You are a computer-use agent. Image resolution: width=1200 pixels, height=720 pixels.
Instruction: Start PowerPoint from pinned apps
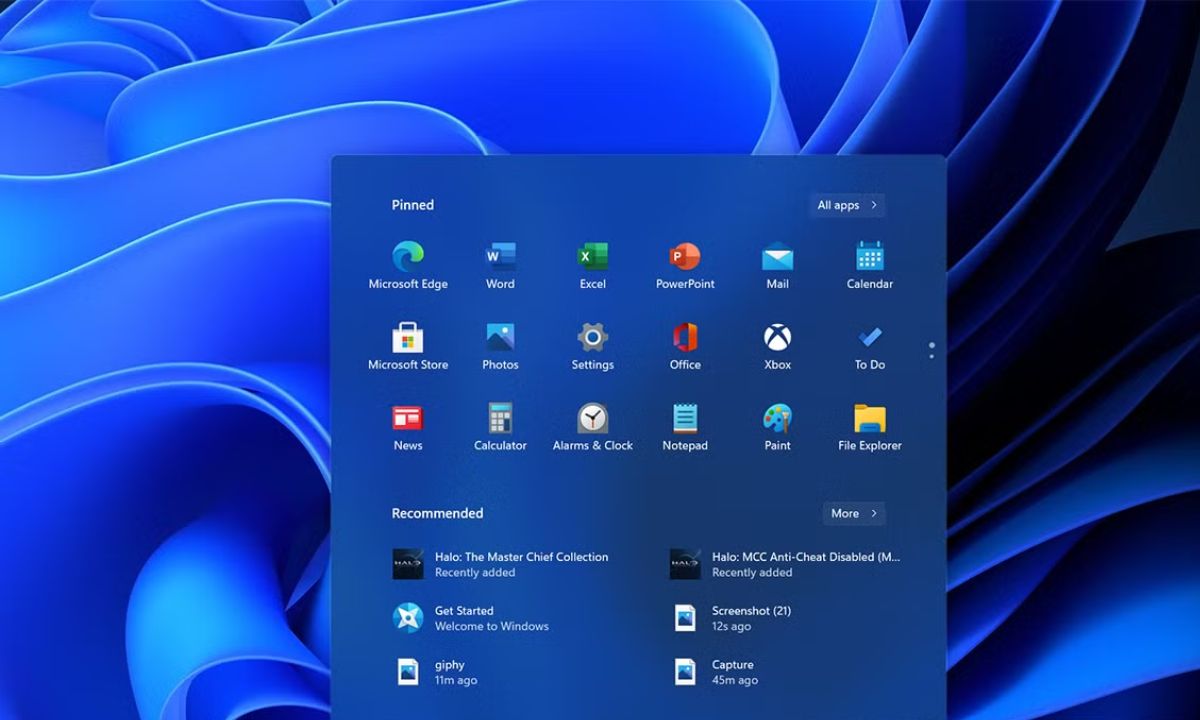(685, 265)
